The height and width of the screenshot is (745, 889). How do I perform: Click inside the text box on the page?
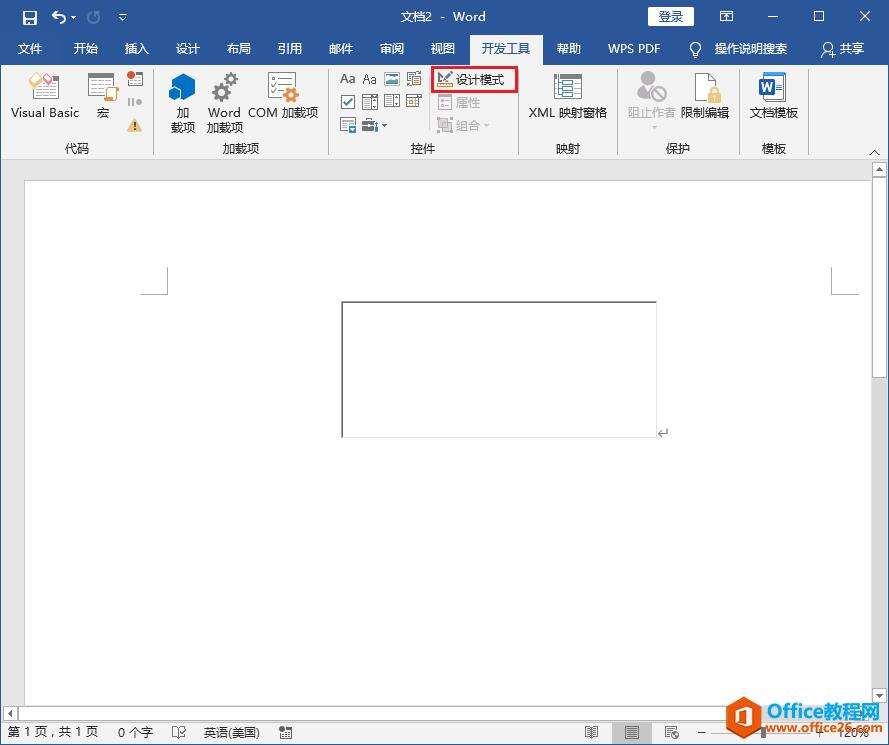pos(499,370)
